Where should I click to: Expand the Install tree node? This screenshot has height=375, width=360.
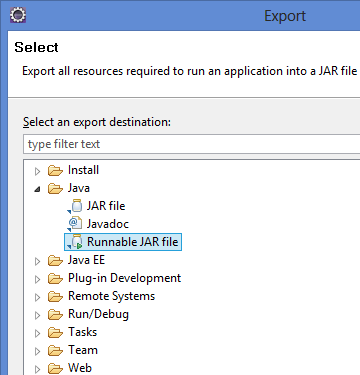click(37, 171)
